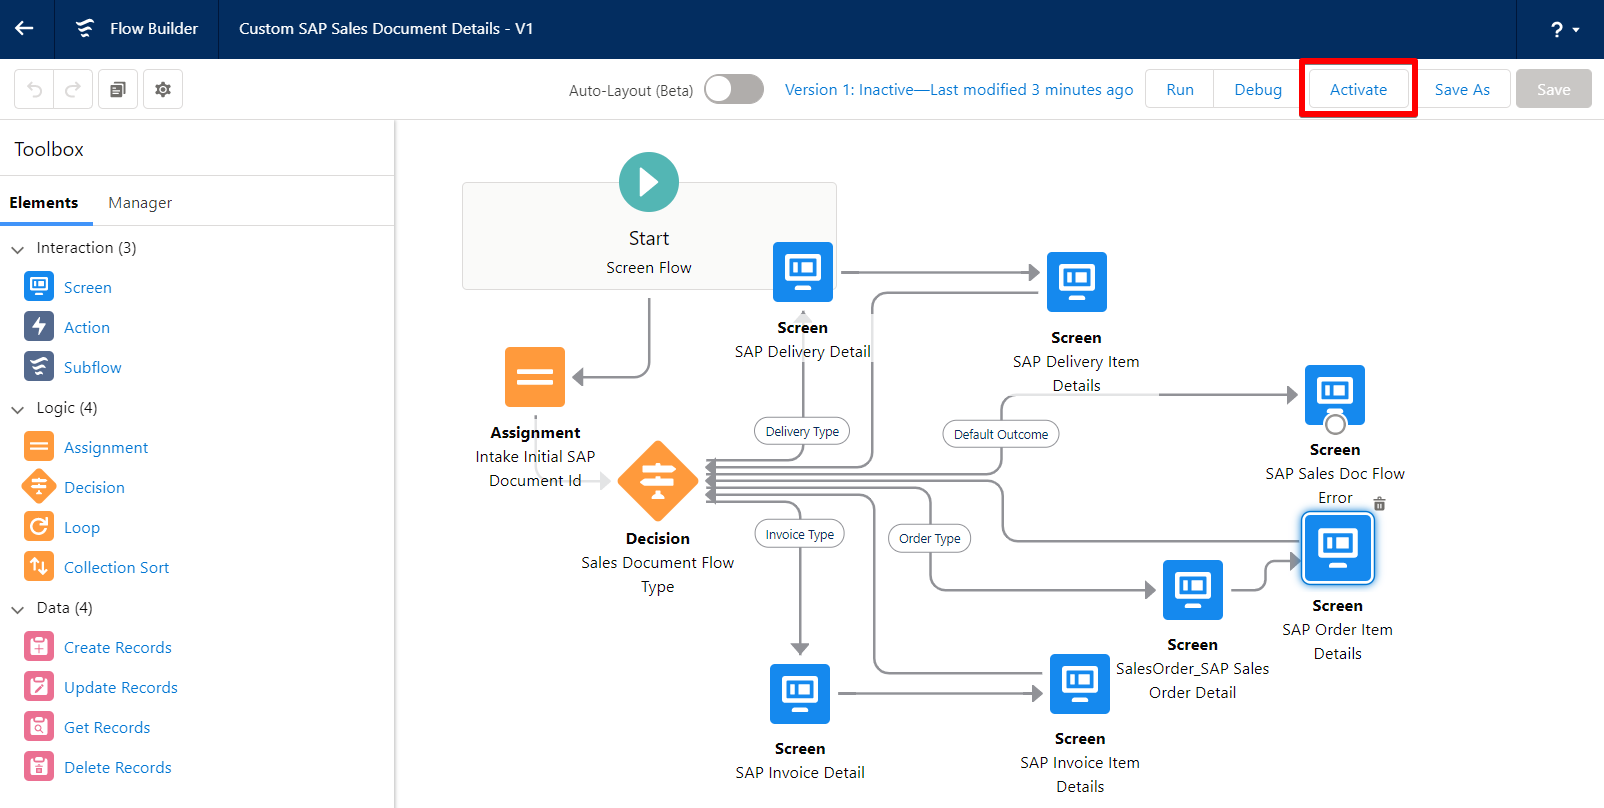Toggle Auto-Layout (Beta) switch

[733, 89]
